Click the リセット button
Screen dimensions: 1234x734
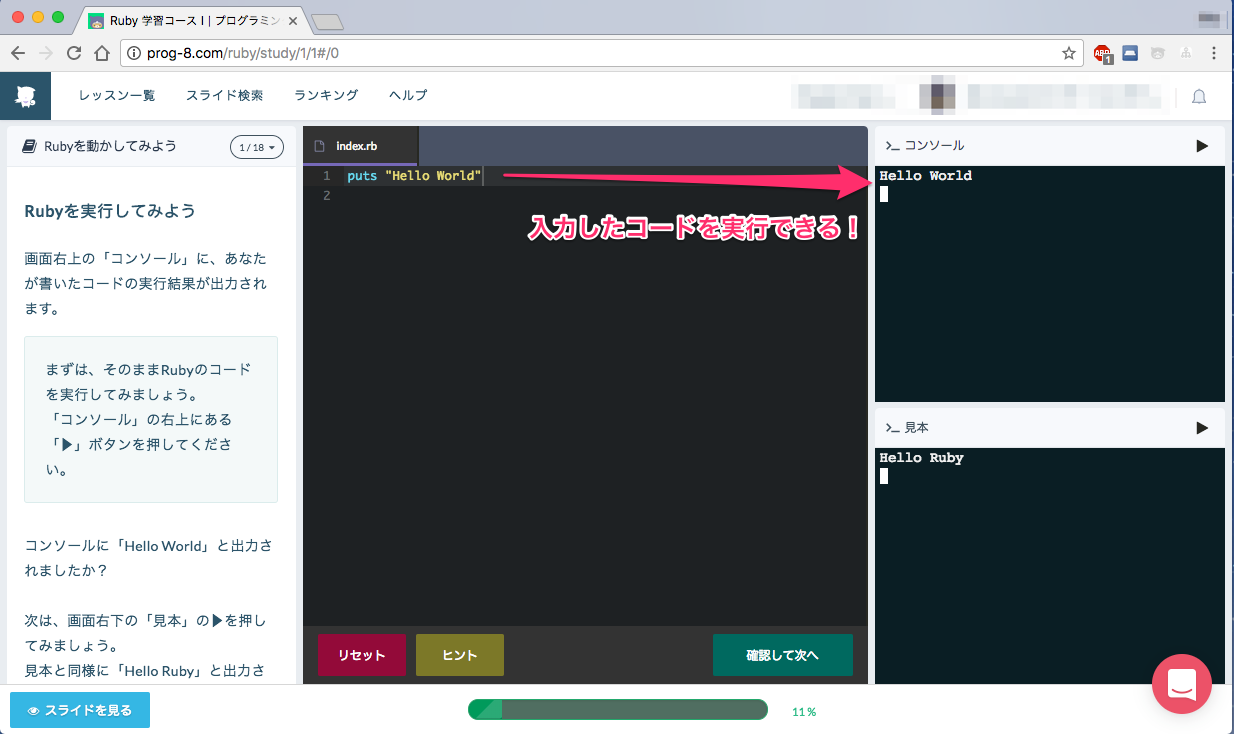362,655
